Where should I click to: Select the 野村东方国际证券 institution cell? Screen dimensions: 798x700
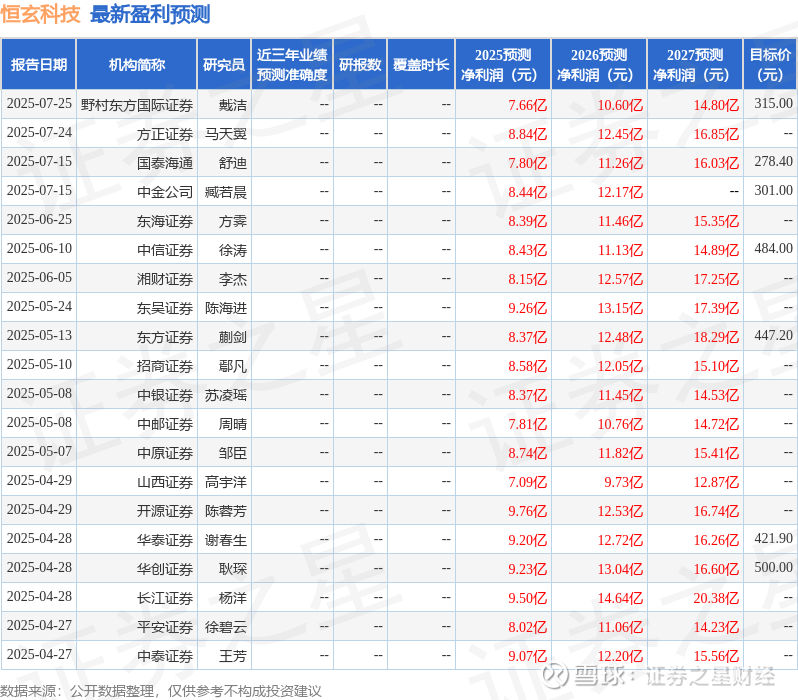(136, 105)
